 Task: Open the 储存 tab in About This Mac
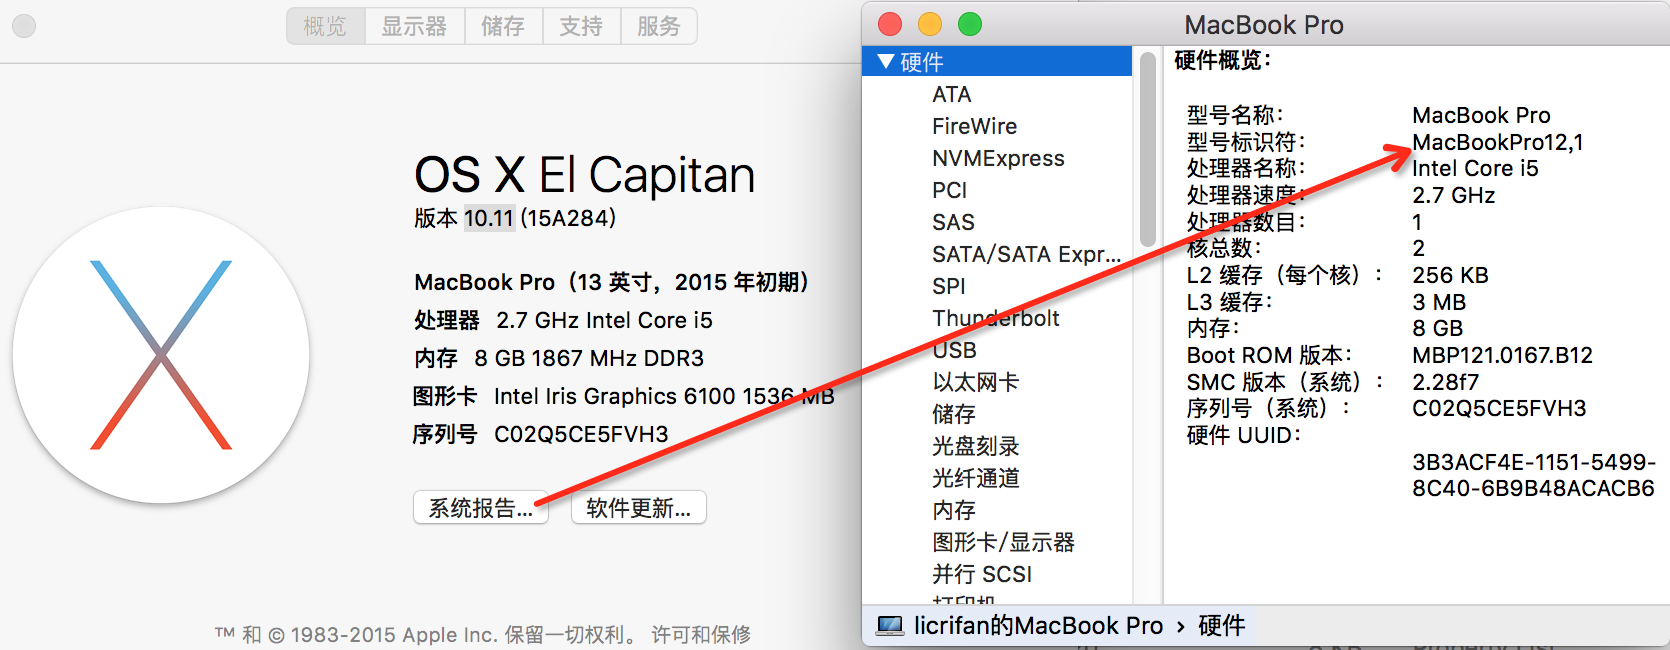point(503,26)
